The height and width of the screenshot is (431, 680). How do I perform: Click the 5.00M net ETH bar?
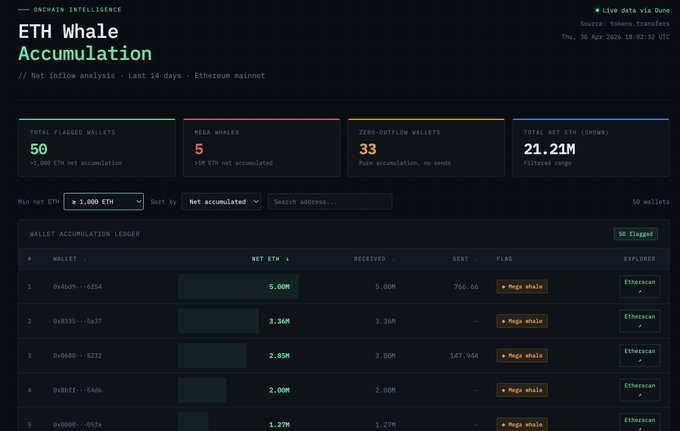point(238,287)
